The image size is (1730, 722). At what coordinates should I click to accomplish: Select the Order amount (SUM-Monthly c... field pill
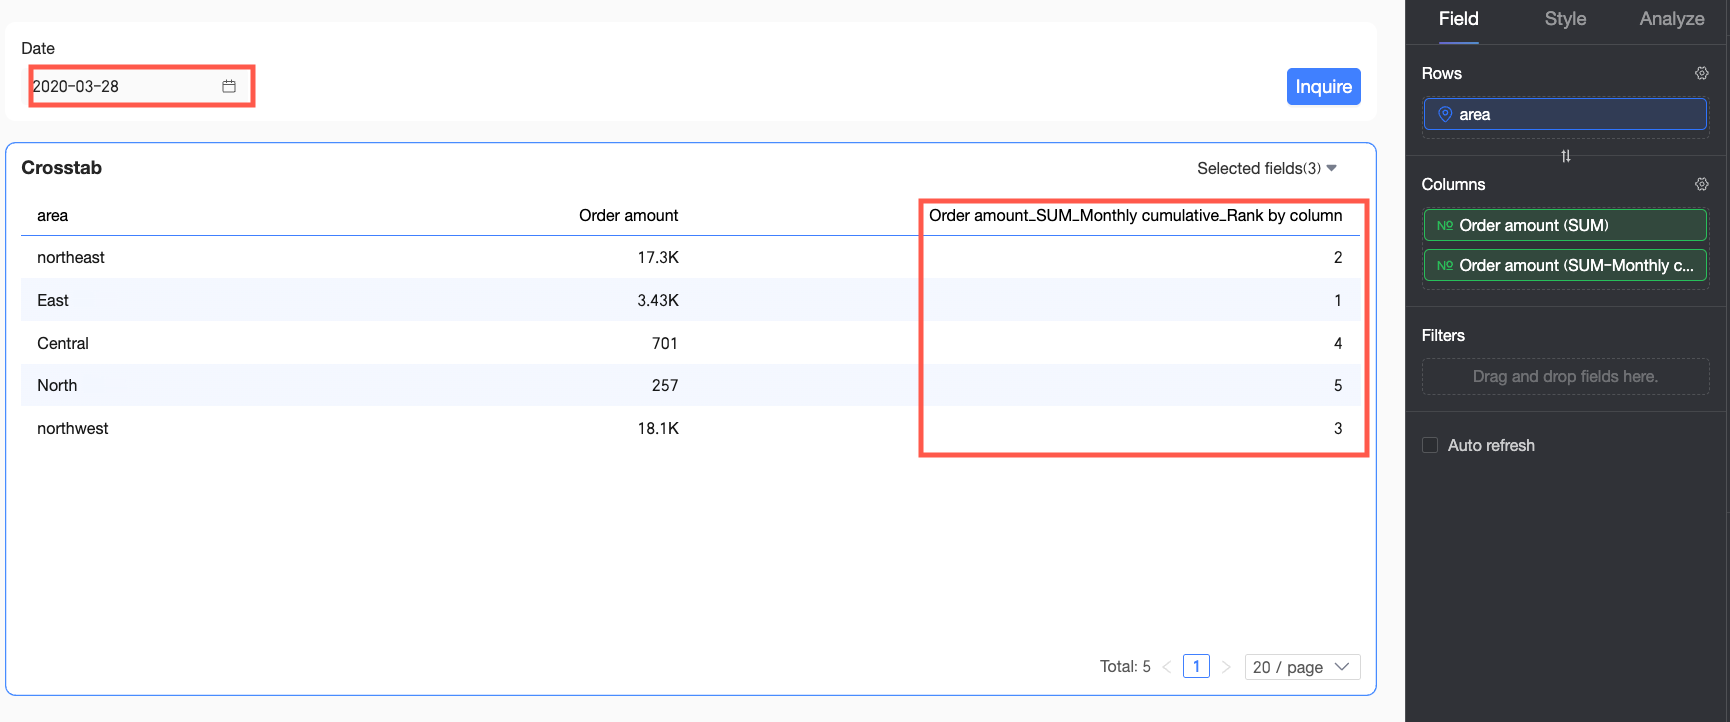pyautogui.click(x=1565, y=265)
